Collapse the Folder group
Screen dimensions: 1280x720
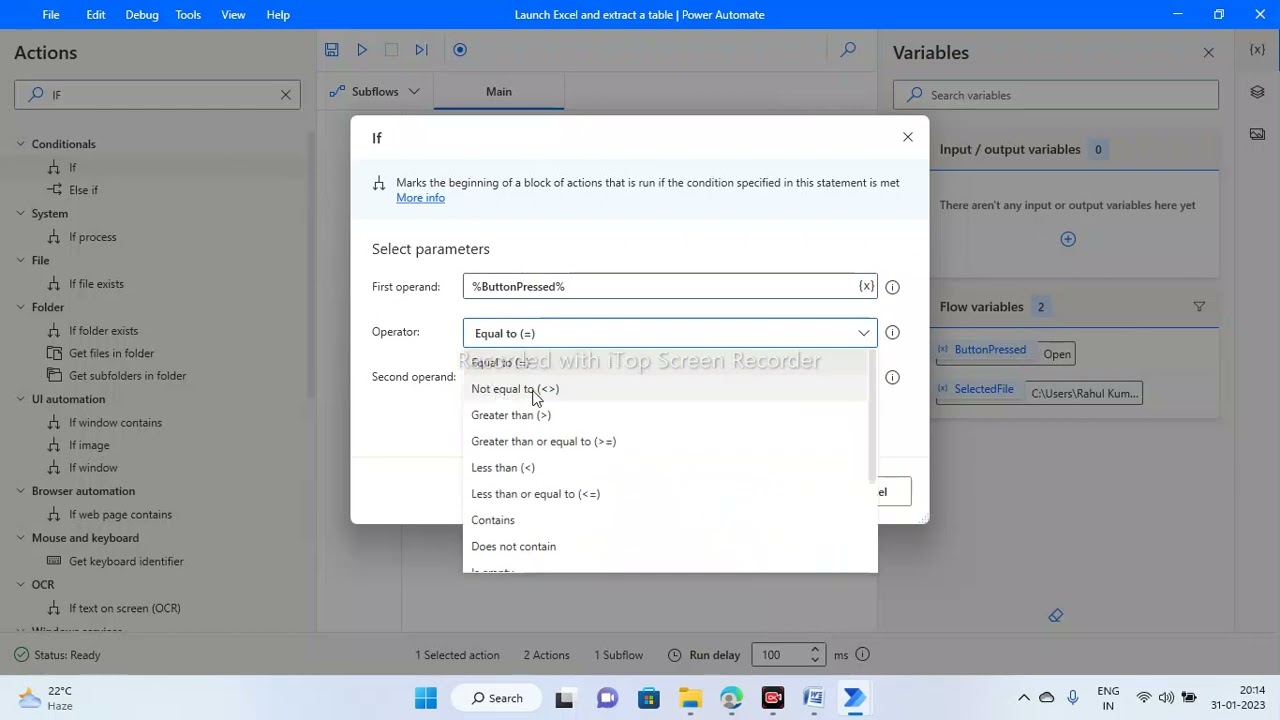point(20,307)
